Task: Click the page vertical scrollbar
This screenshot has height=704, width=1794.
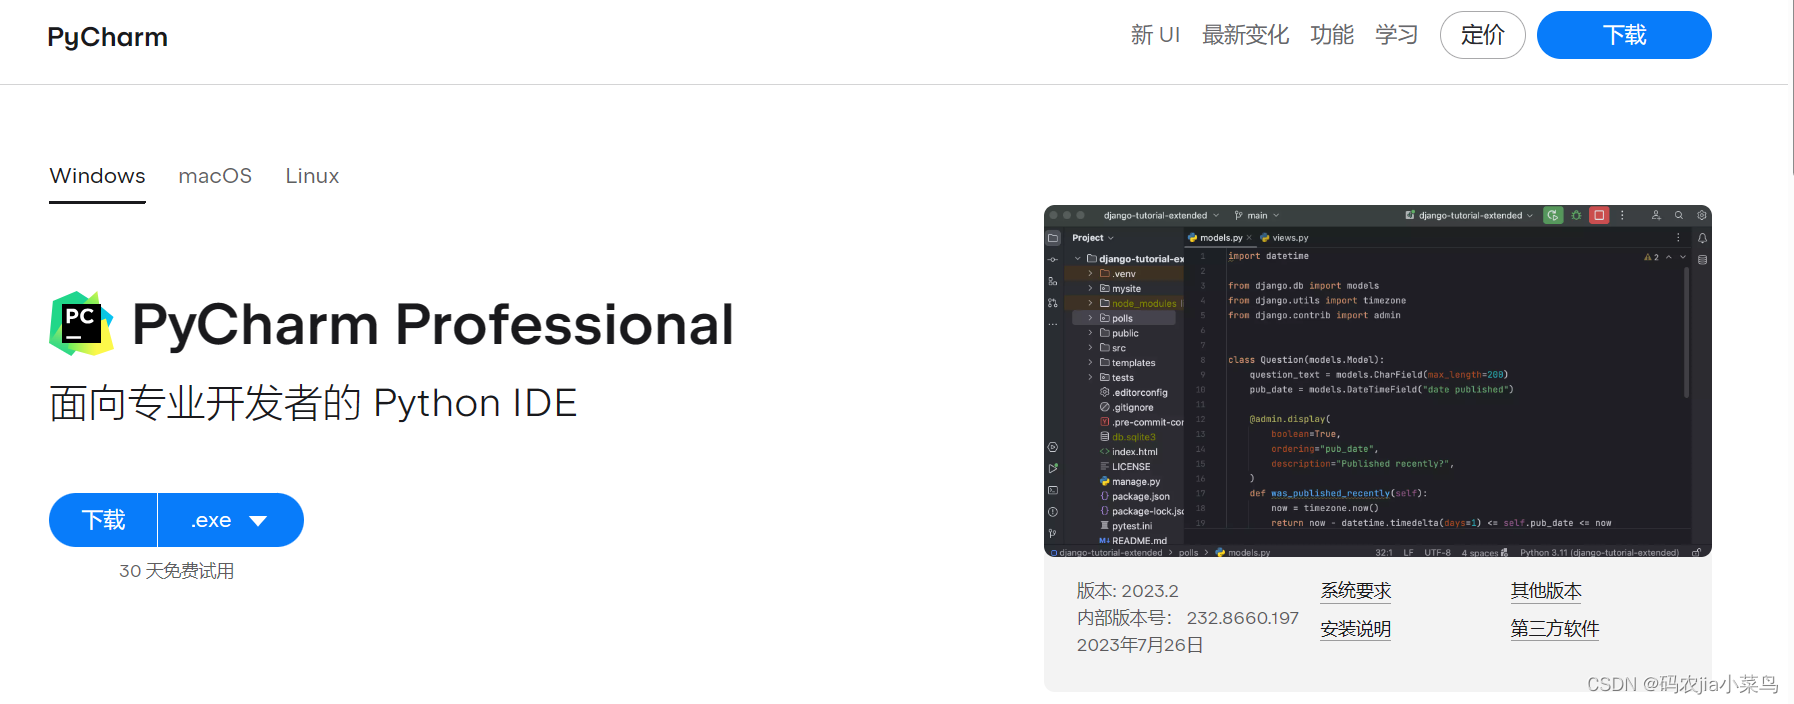Action: [1791, 87]
